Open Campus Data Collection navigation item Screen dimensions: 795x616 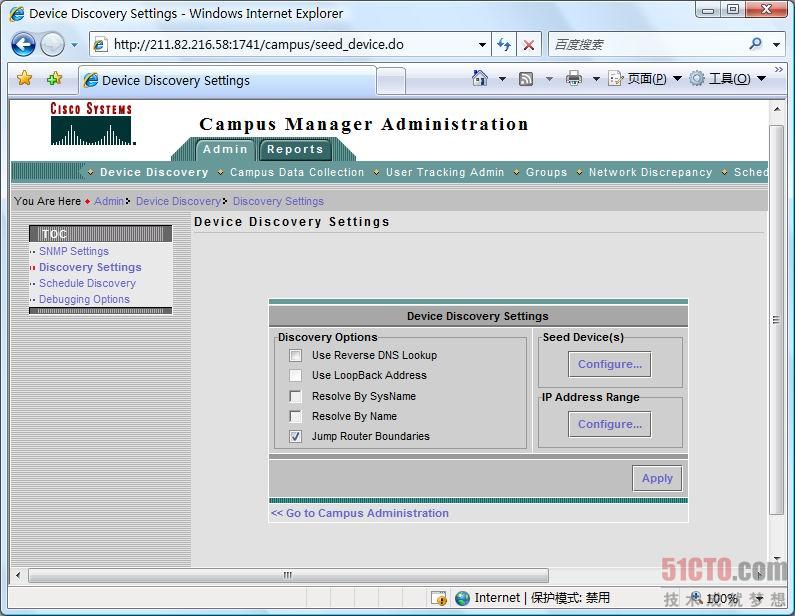point(297,172)
